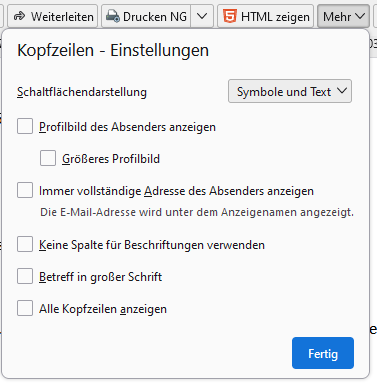This screenshot has height=383, width=377.
Task: Open the Drucken NG dropdown arrow
Action: tap(202, 16)
